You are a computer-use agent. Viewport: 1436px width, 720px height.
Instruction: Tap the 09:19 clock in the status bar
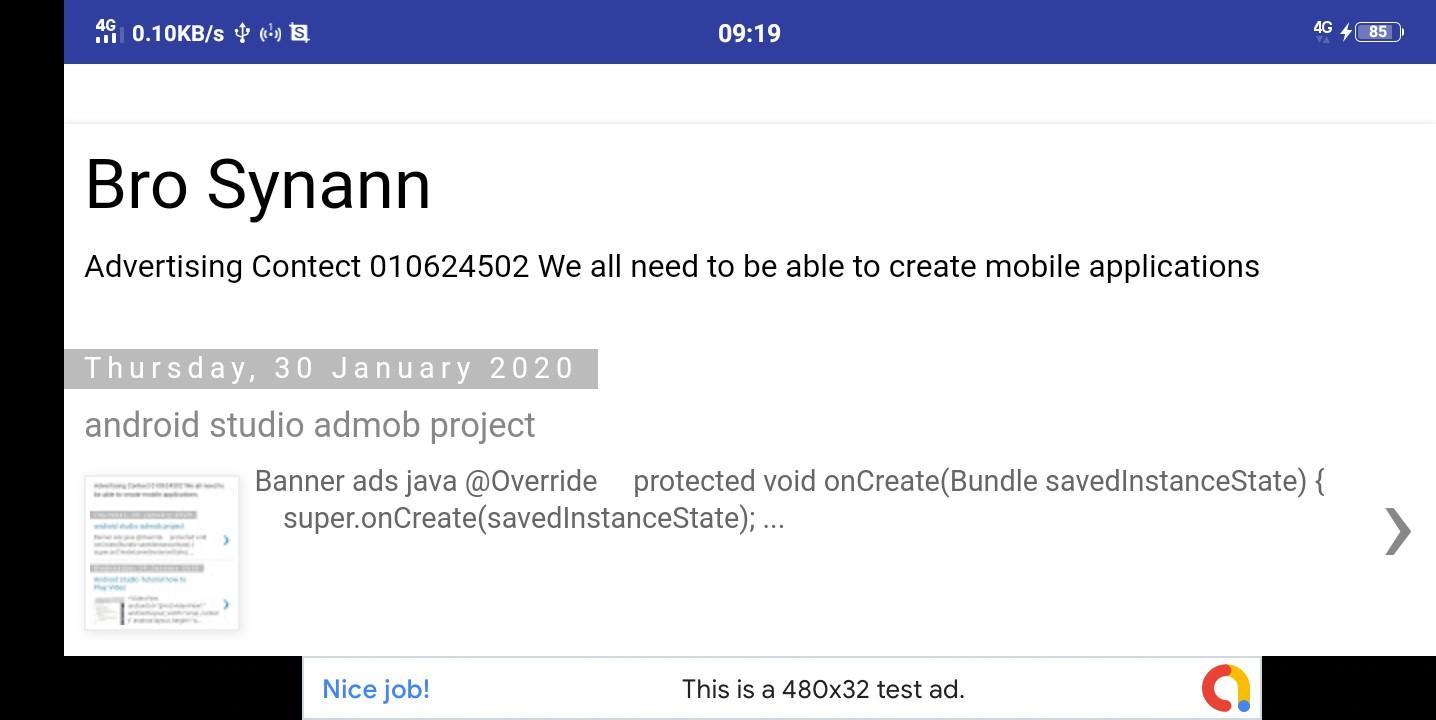point(749,33)
